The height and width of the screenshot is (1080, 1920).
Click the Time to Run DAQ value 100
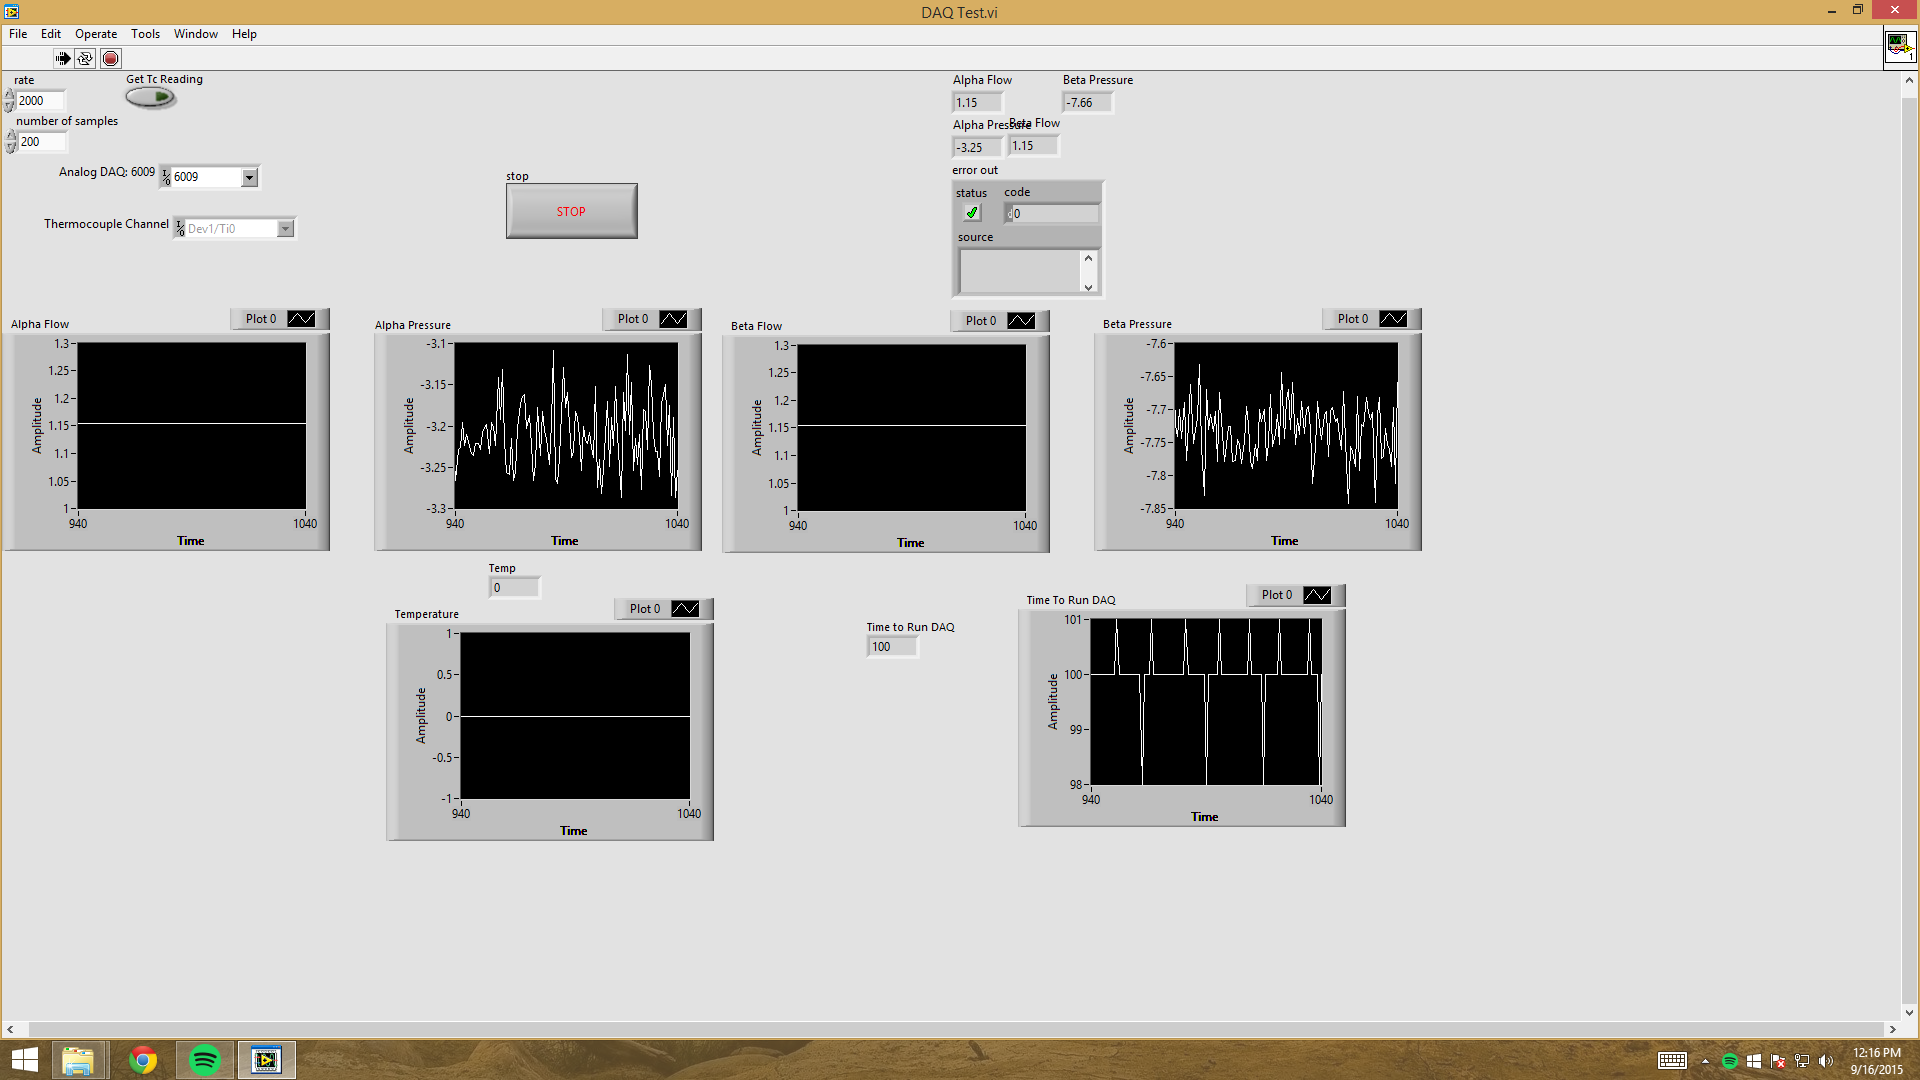[892, 647]
